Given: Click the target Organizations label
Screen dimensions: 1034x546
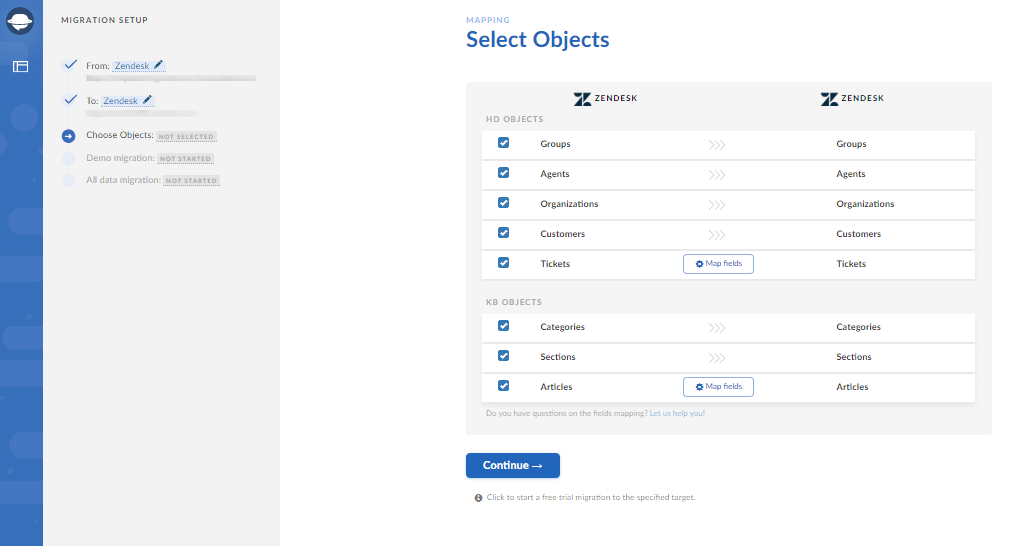Looking at the screenshot, I should [x=865, y=204].
